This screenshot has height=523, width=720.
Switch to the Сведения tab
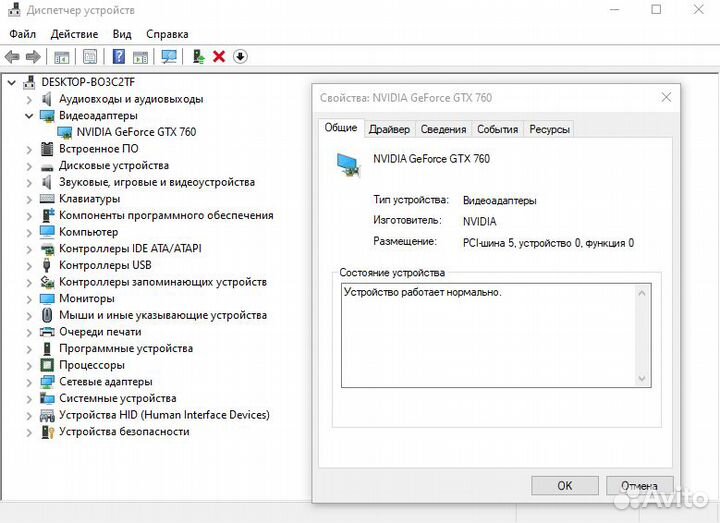[443, 129]
